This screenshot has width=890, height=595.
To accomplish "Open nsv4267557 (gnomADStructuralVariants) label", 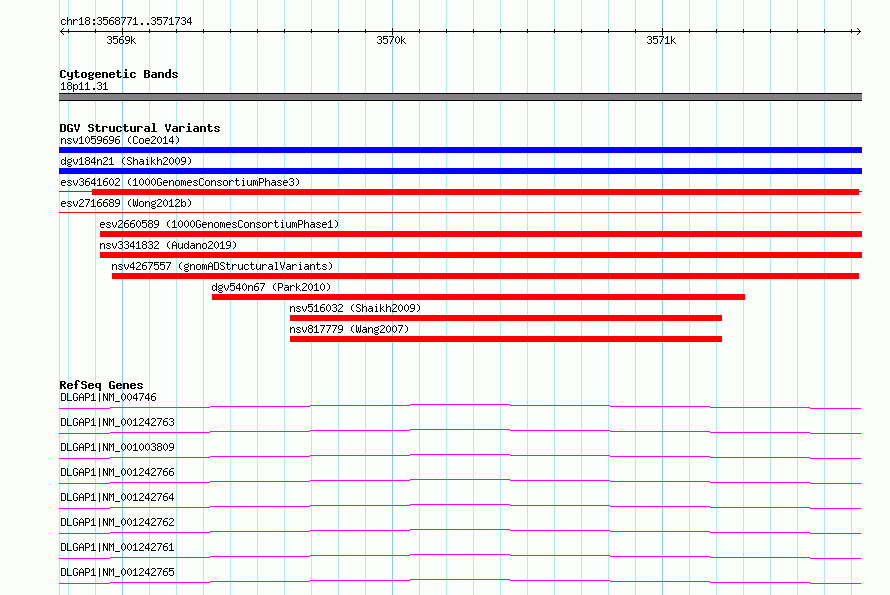I will 222,266.
